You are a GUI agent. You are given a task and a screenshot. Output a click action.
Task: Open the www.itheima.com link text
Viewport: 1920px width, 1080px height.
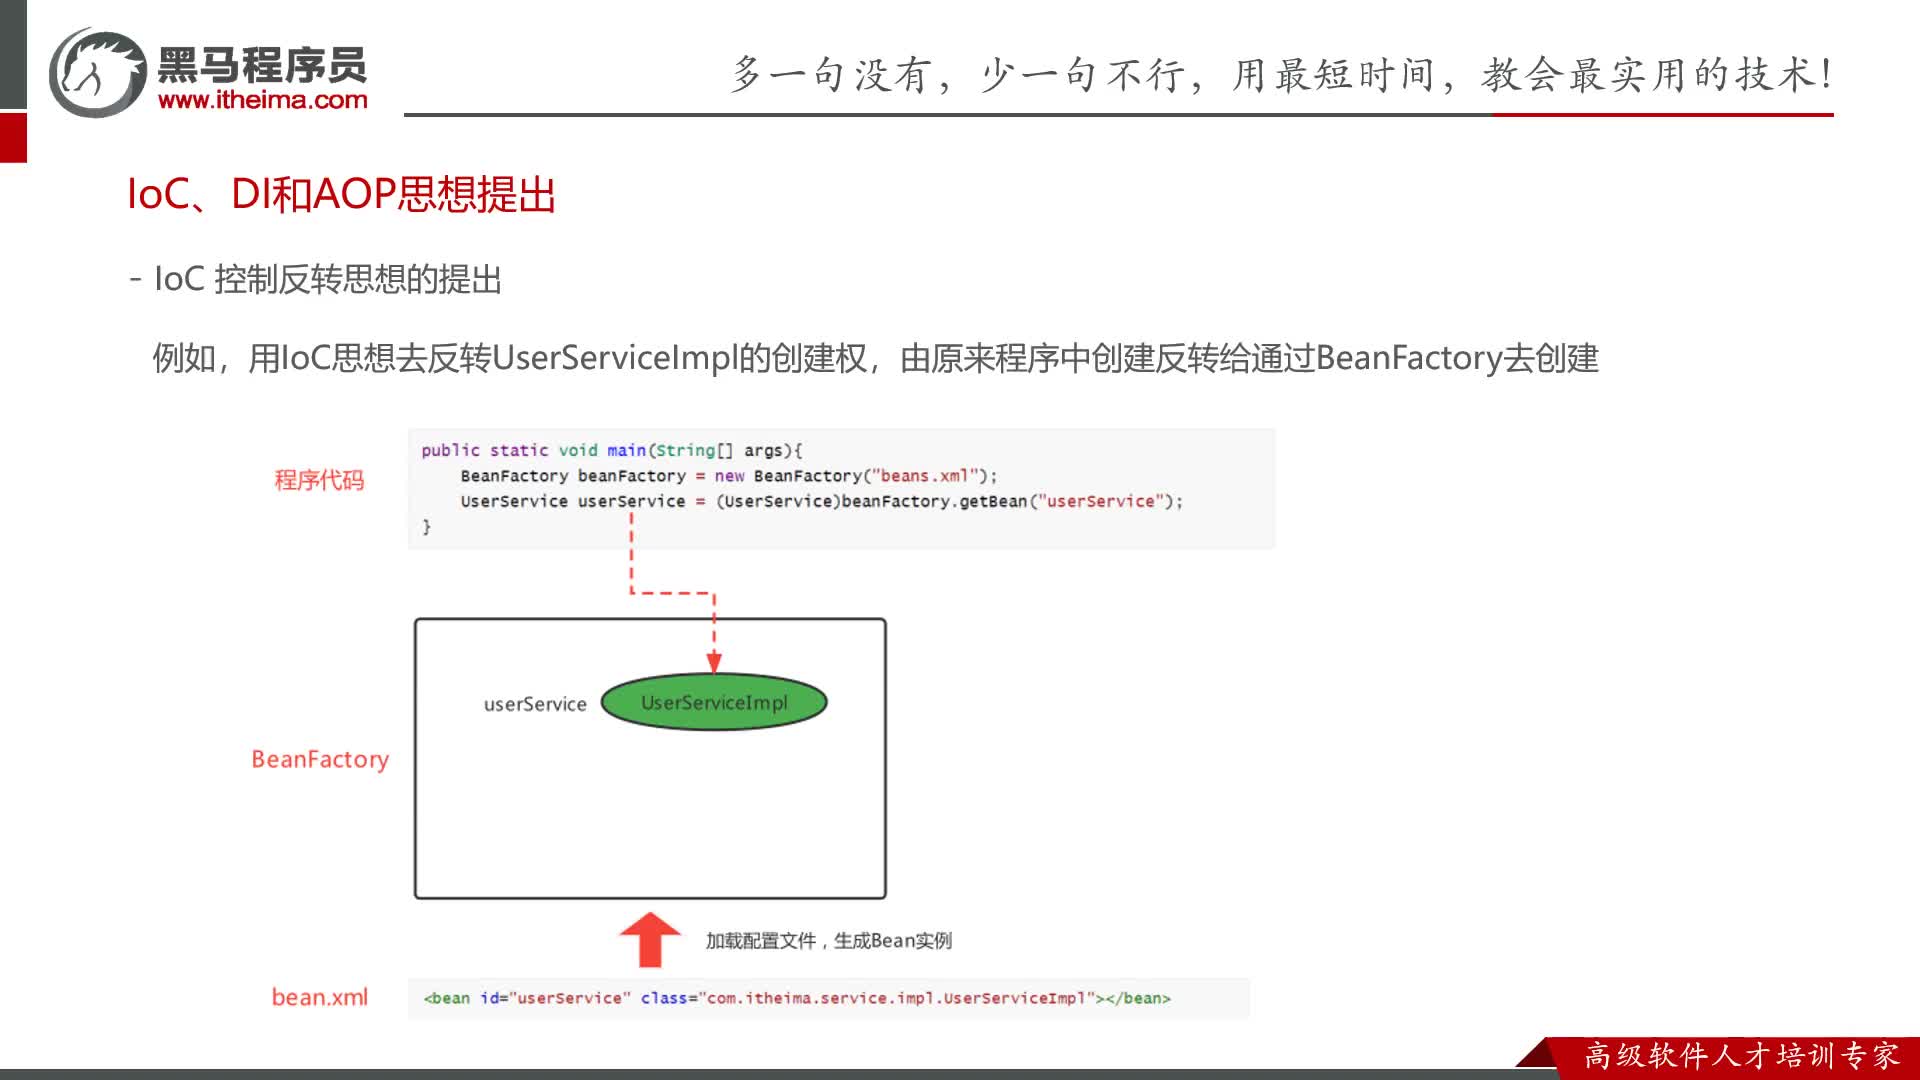coord(263,100)
